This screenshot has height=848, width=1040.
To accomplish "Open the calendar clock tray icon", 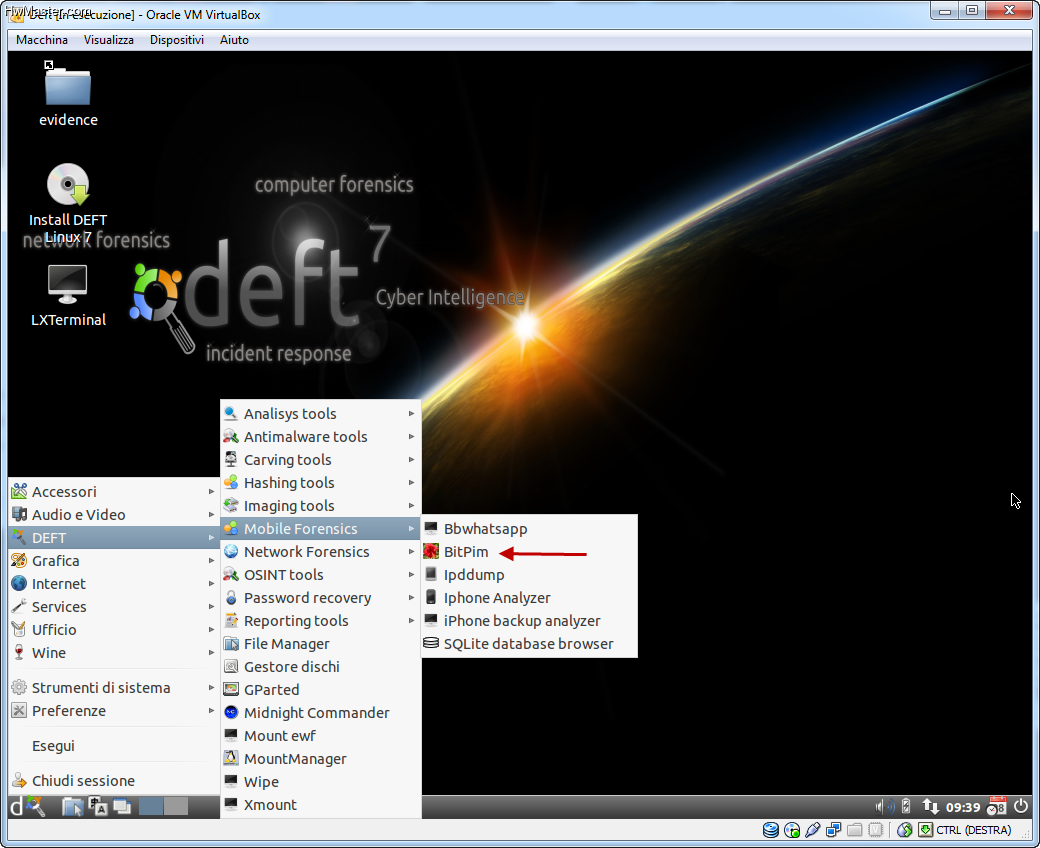I will point(996,806).
